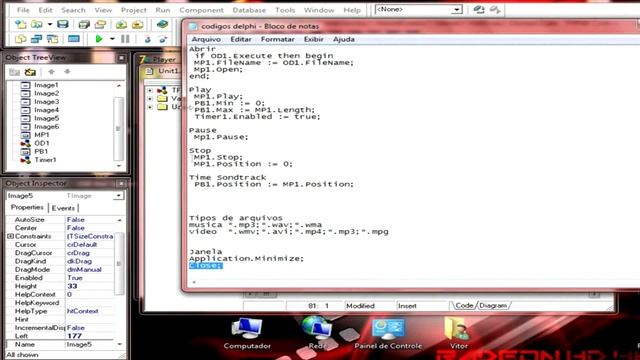Open Help contents book icon
Screen dimensions: 640x360
click(x=162, y=24)
